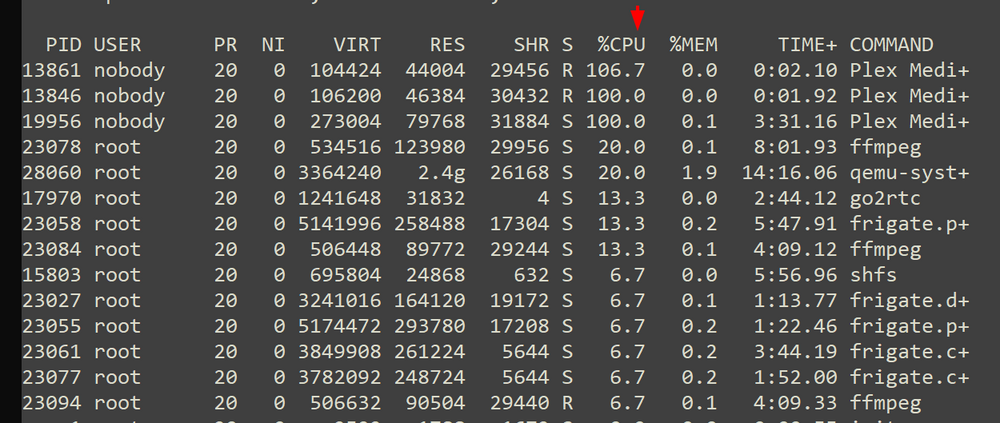The width and height of the screenshot is (1000, 423).
Task: Select the USER column header
Action: tap(117, 45)
